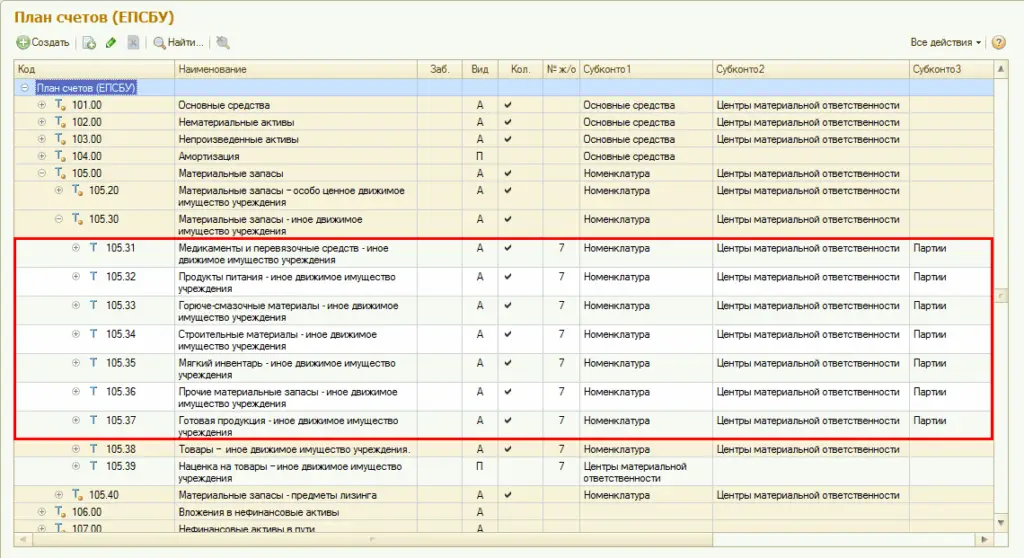1024x558 pixels.
Task: Select the row Продукты питания 105.32
Action: coord(504,282)
